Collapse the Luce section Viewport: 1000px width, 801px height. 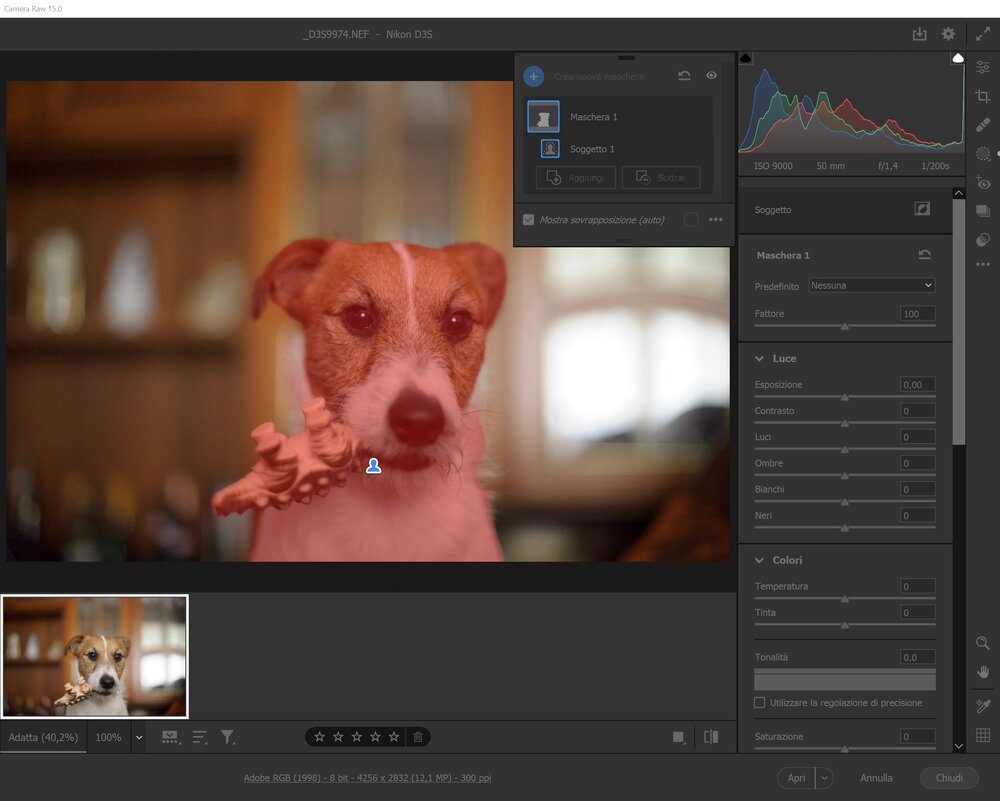[x=760, y=358]
